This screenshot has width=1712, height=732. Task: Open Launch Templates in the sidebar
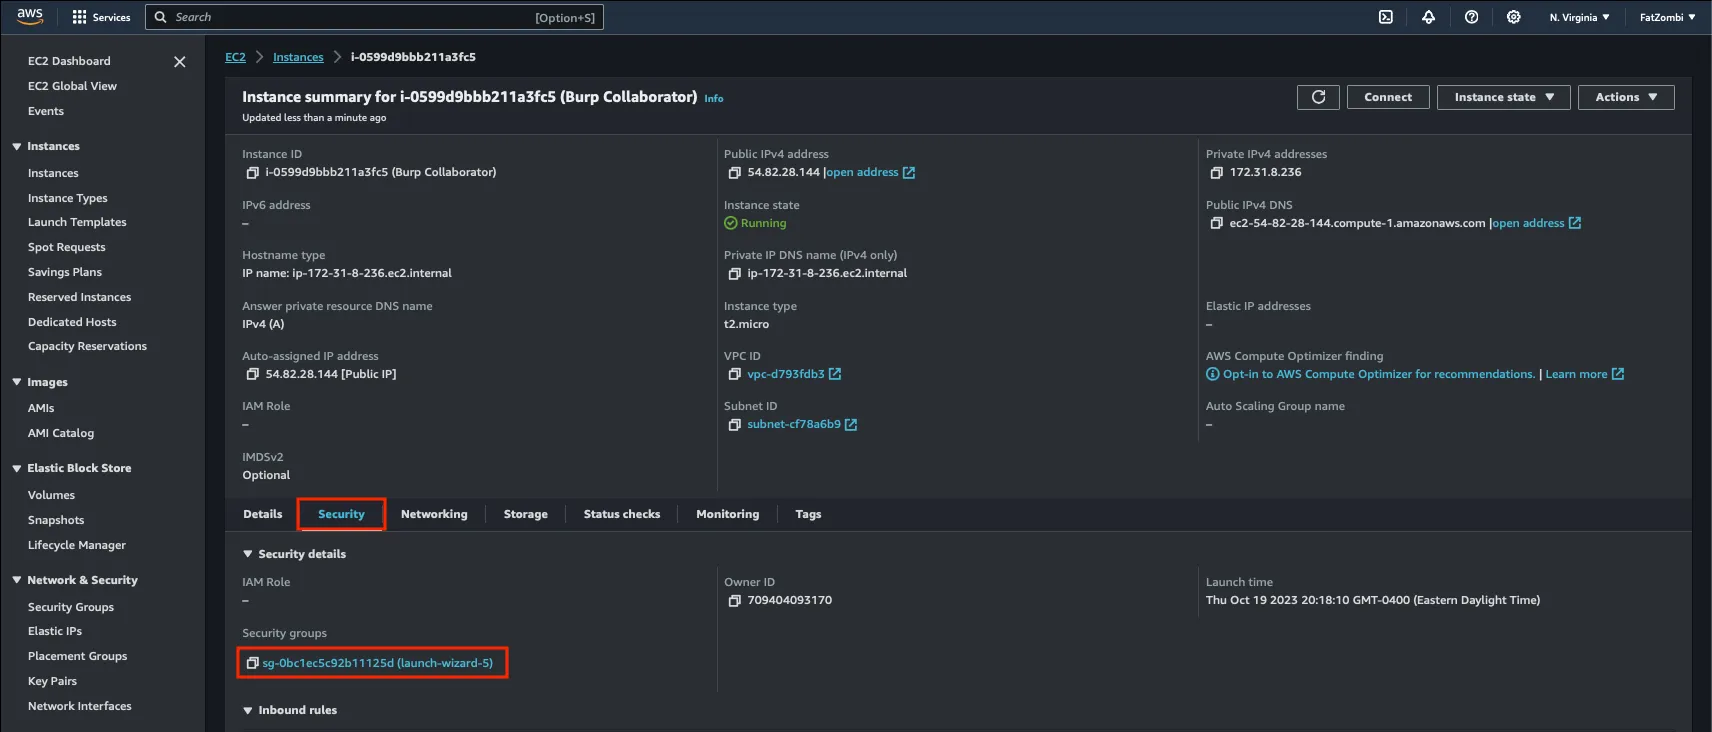tap(77, 222)
